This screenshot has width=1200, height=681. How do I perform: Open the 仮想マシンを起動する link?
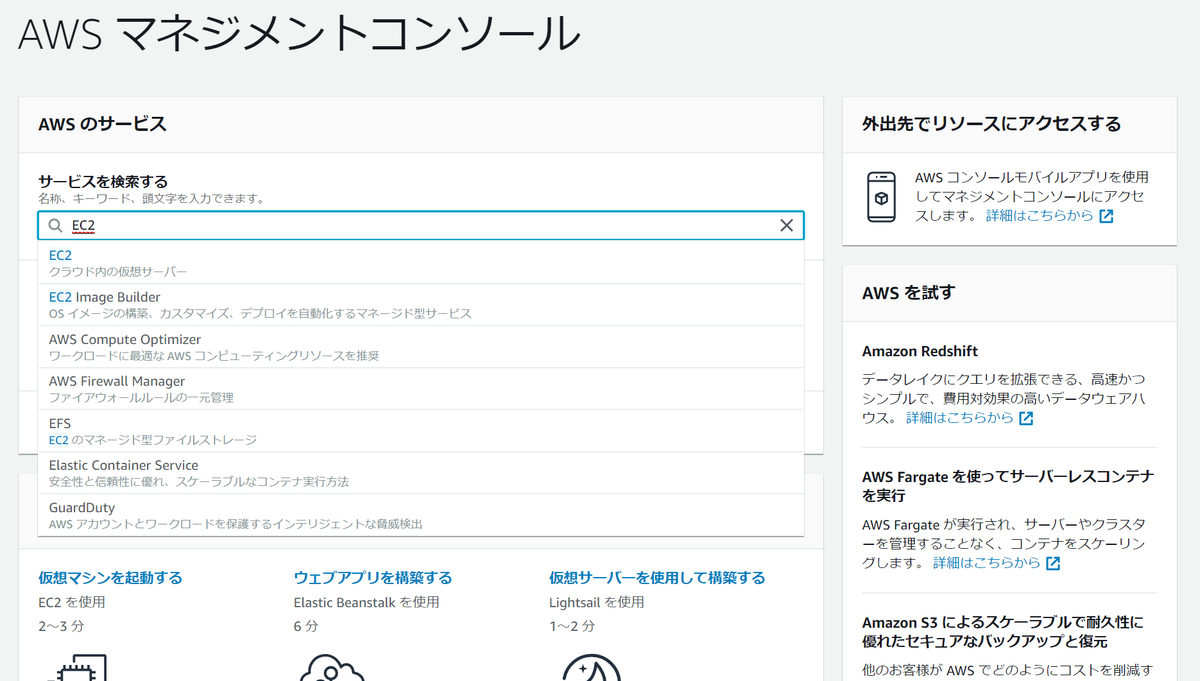(110, 578)
